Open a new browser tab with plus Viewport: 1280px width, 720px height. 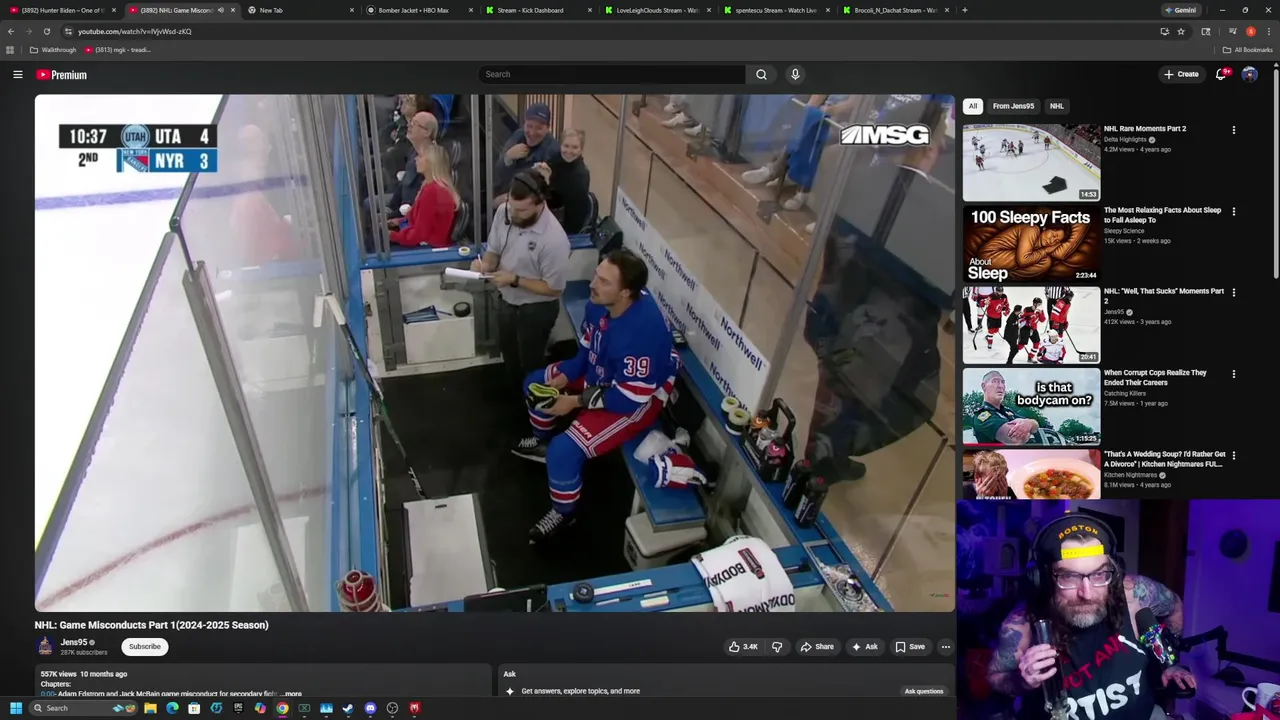pyautogui.click(x=964, y=10)
